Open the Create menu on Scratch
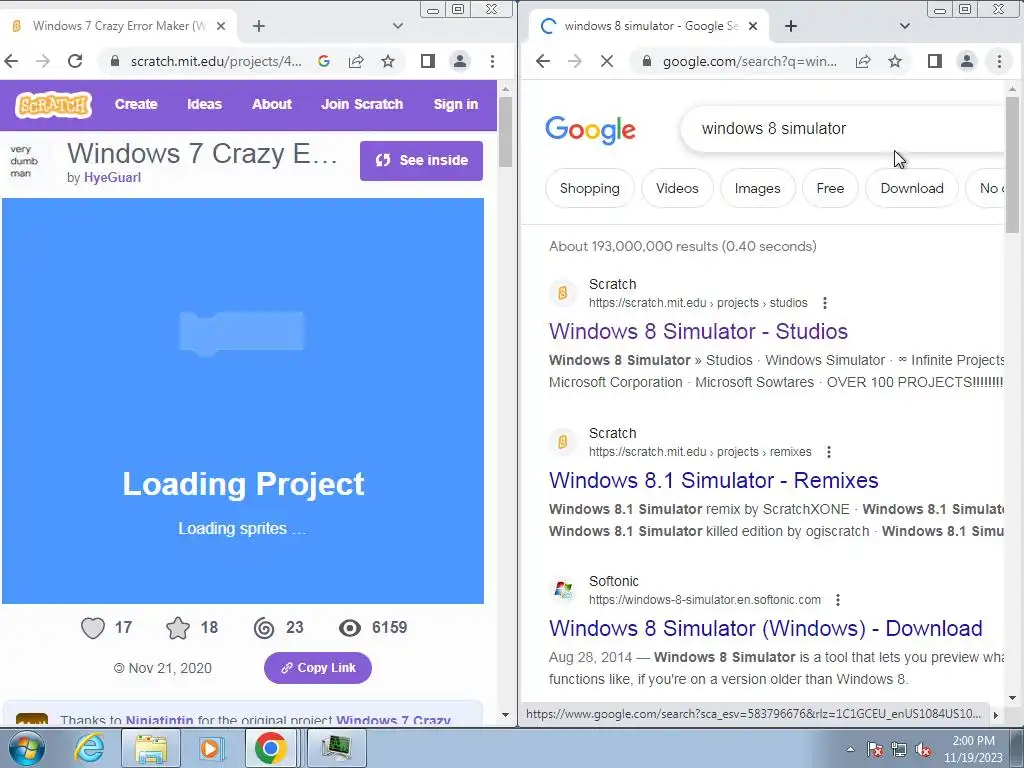Screen dimensions: 1024x768 coord(136,104)
